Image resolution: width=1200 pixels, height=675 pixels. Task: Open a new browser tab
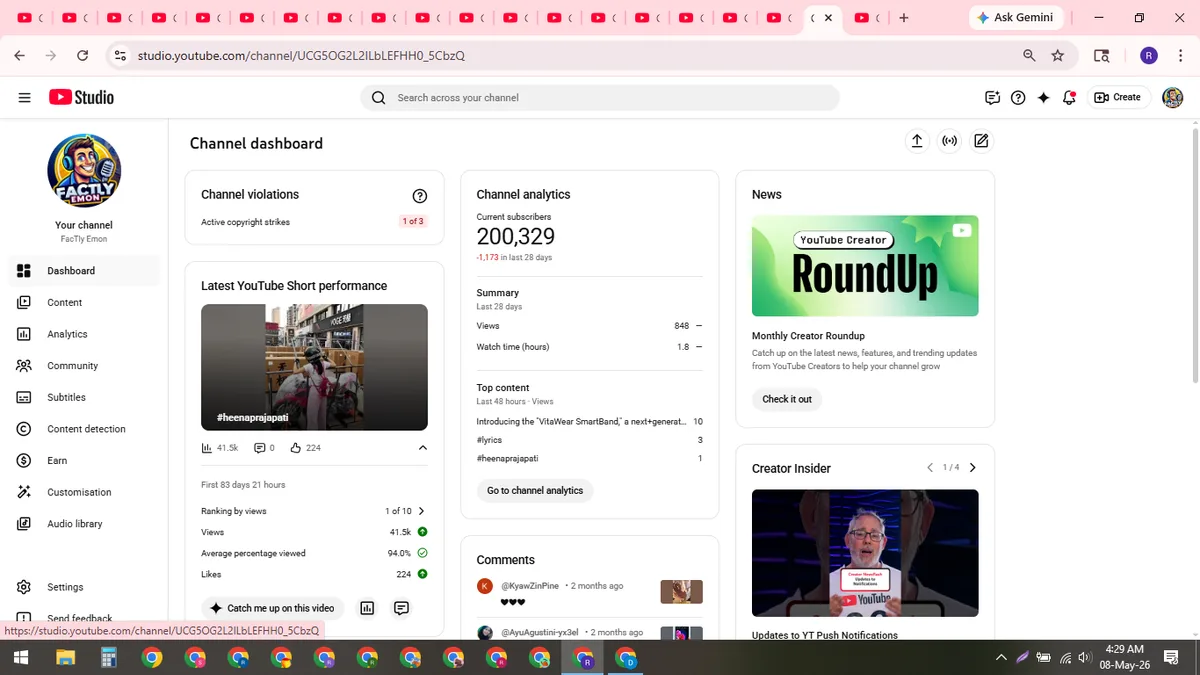point(904,18)
